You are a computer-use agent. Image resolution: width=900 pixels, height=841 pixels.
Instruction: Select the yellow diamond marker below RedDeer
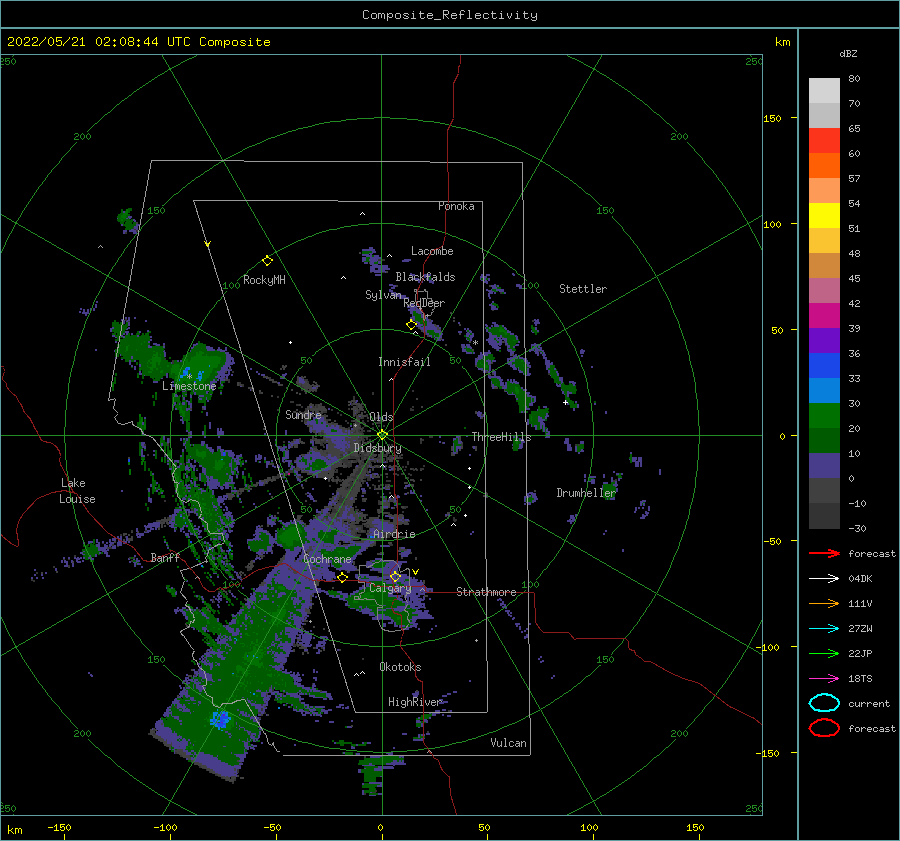point(411,325)
